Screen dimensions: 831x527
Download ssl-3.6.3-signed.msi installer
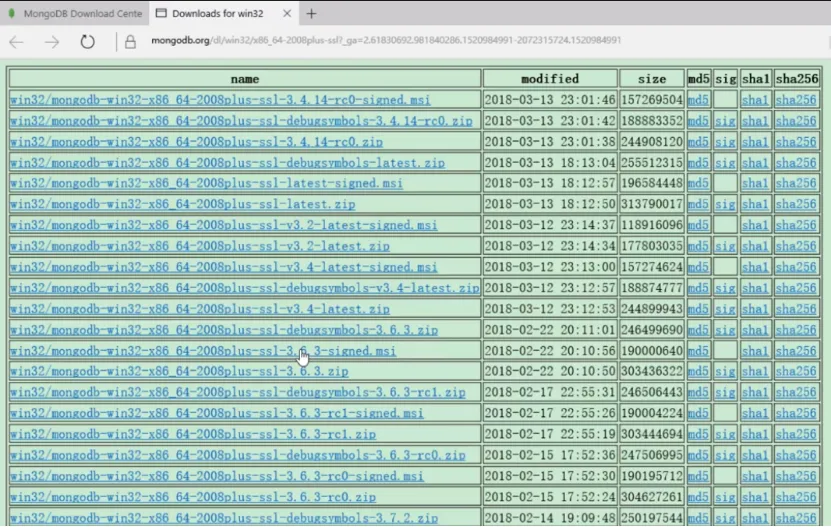202,351
